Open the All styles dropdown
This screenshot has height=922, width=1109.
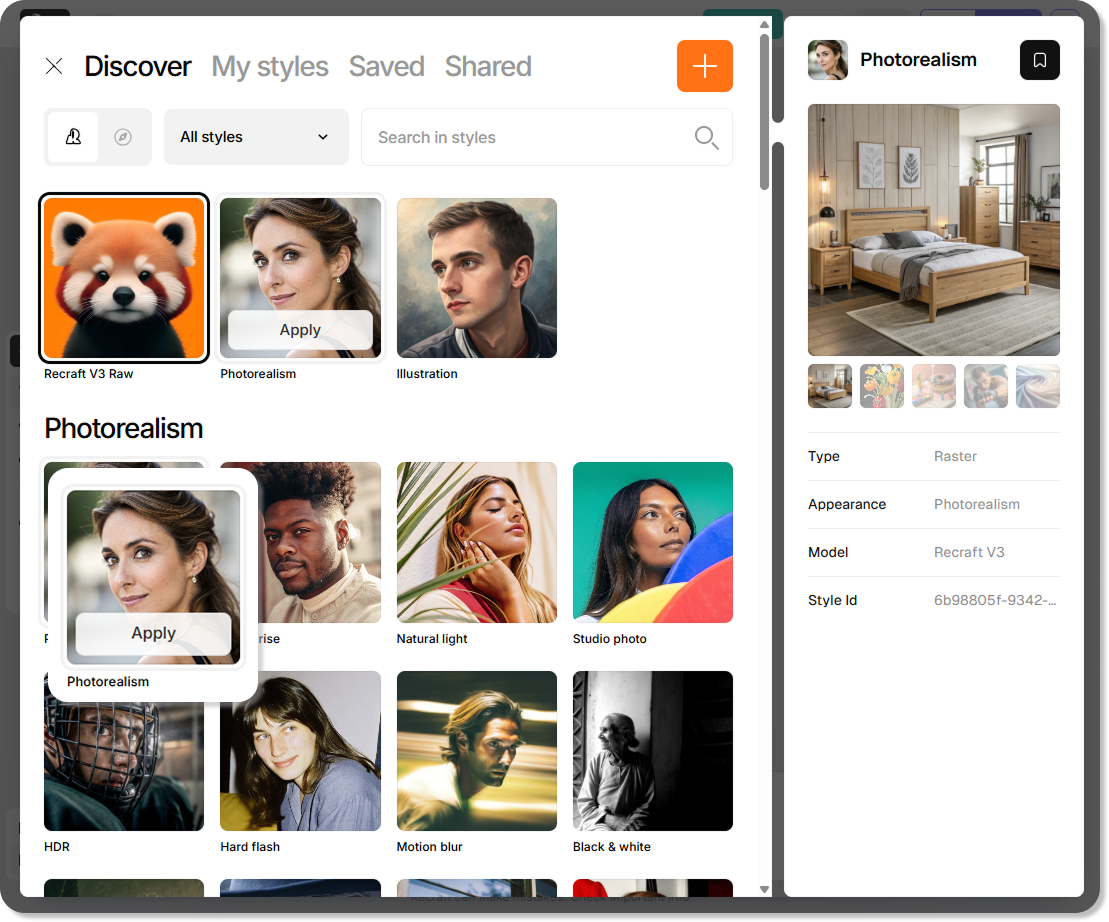coord(255,137)
